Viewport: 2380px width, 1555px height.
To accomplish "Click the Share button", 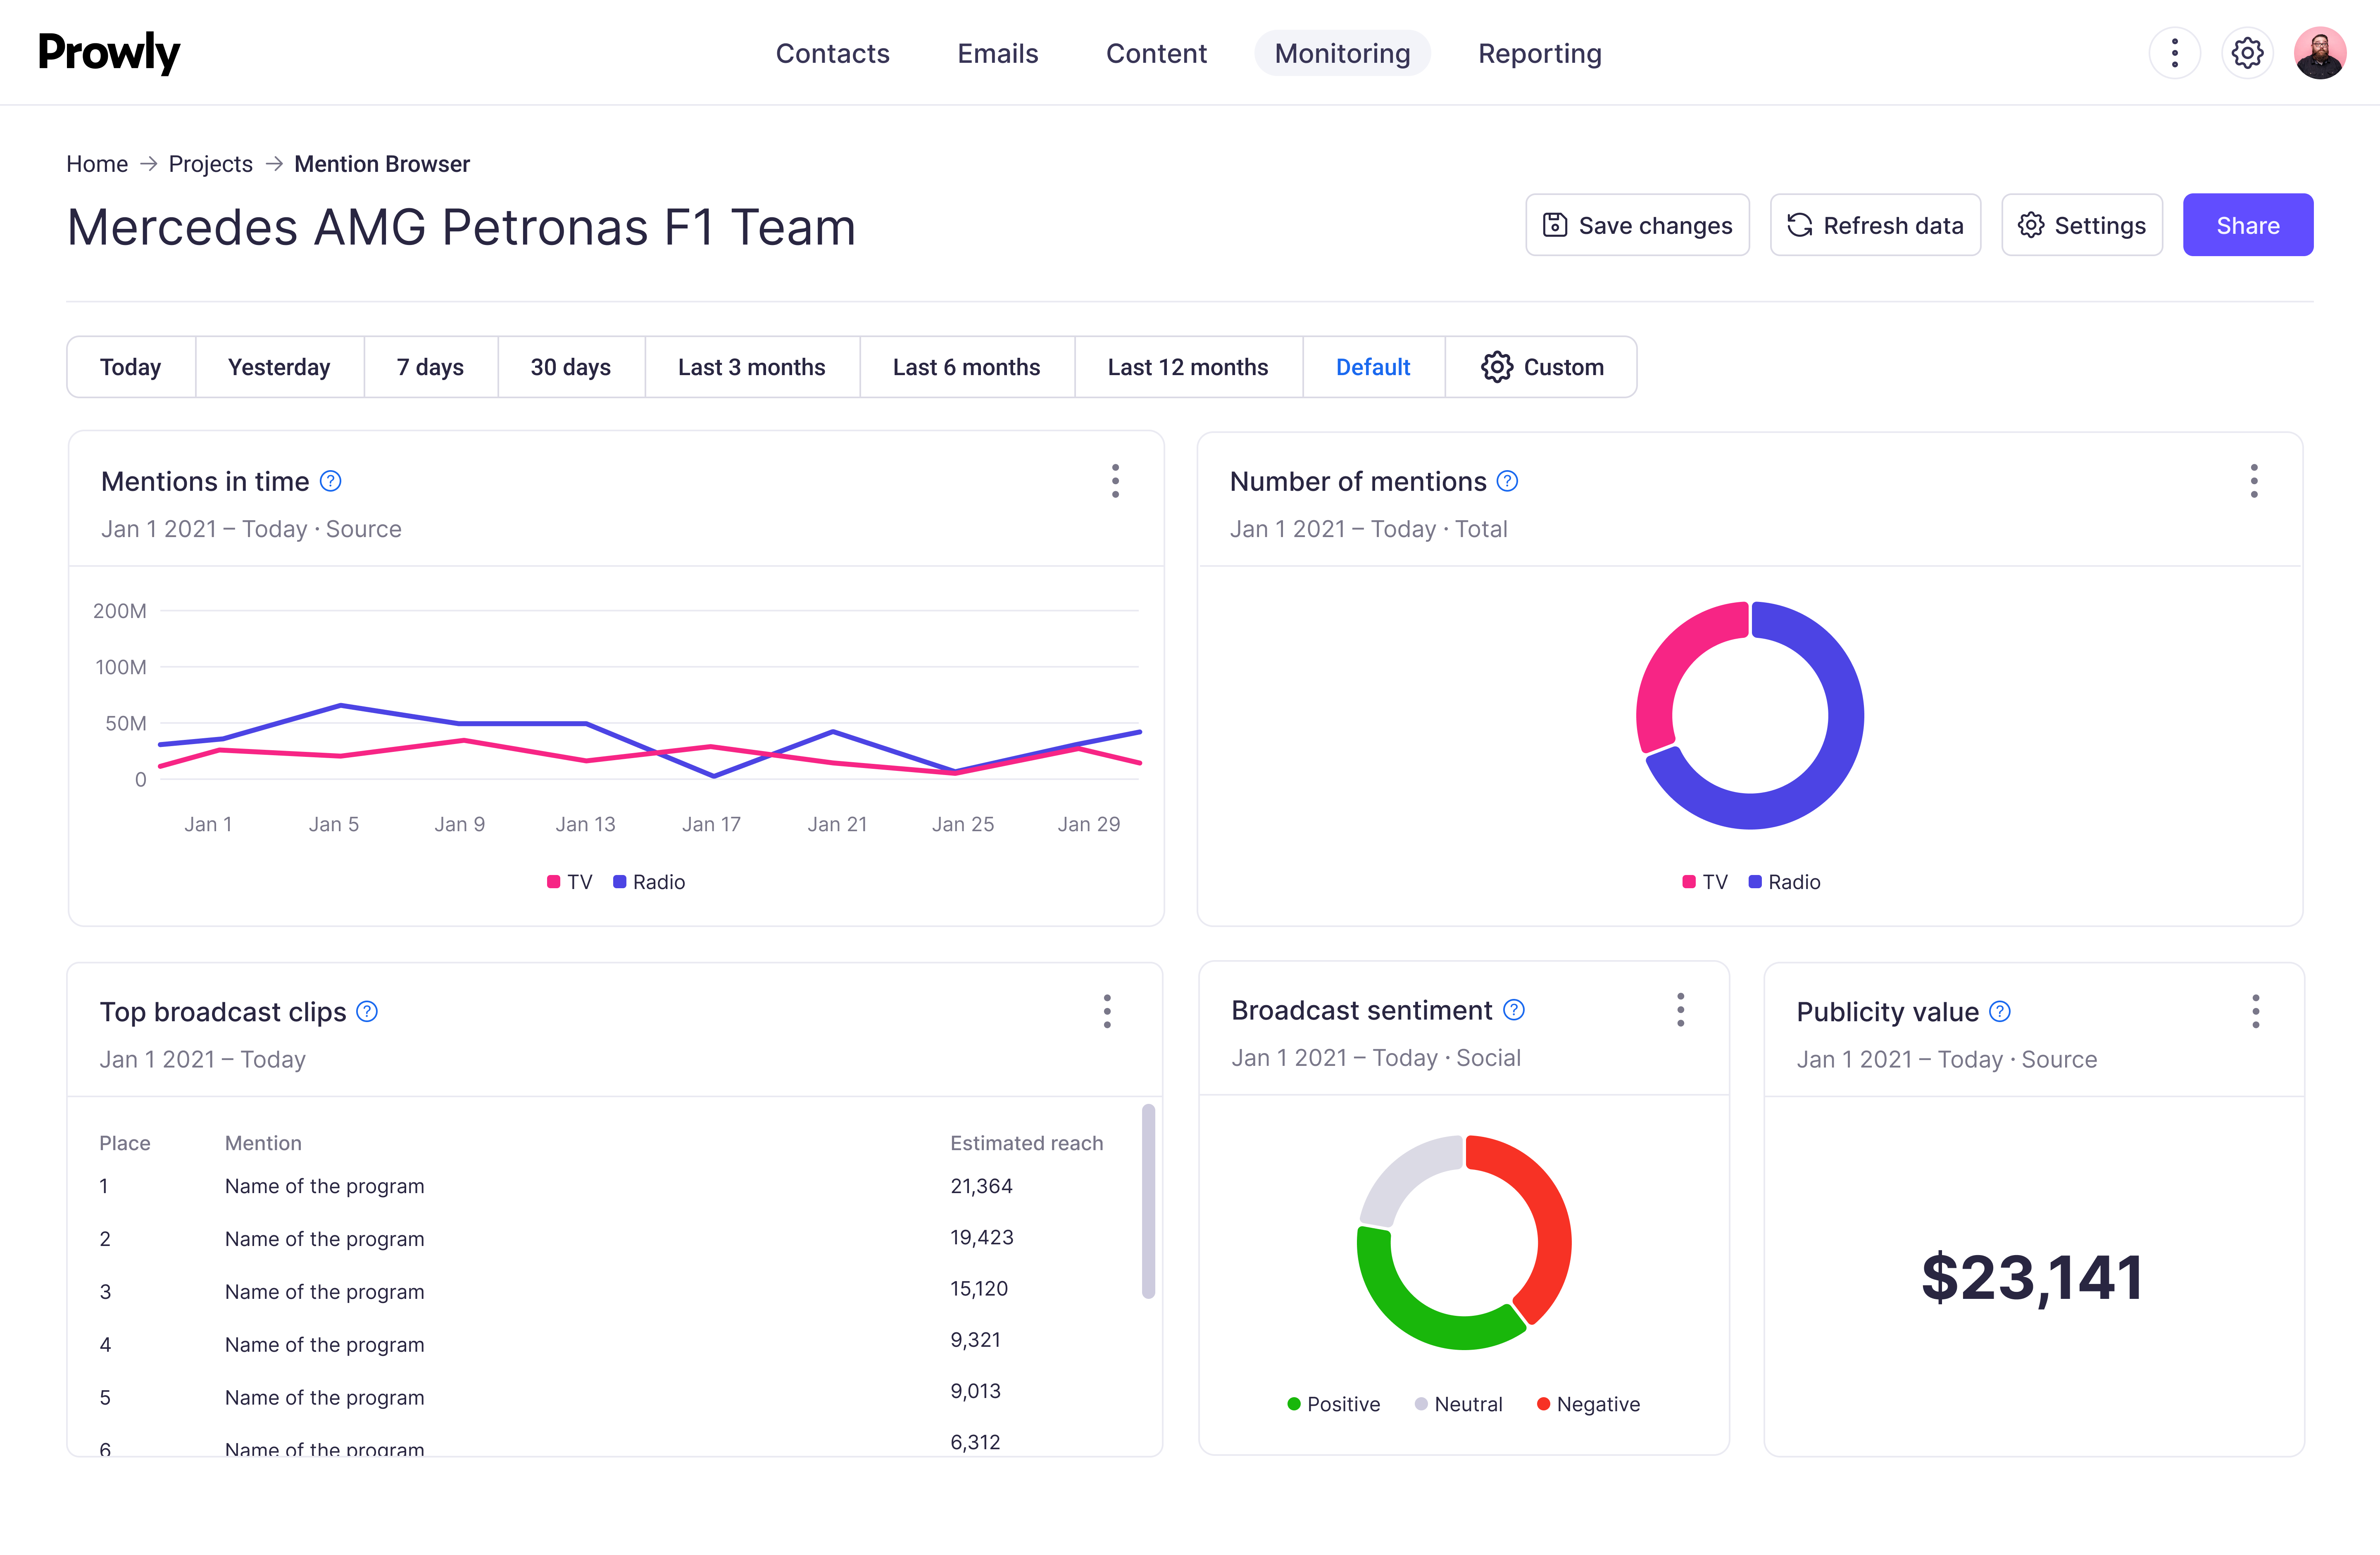I will pos(2248,225).
